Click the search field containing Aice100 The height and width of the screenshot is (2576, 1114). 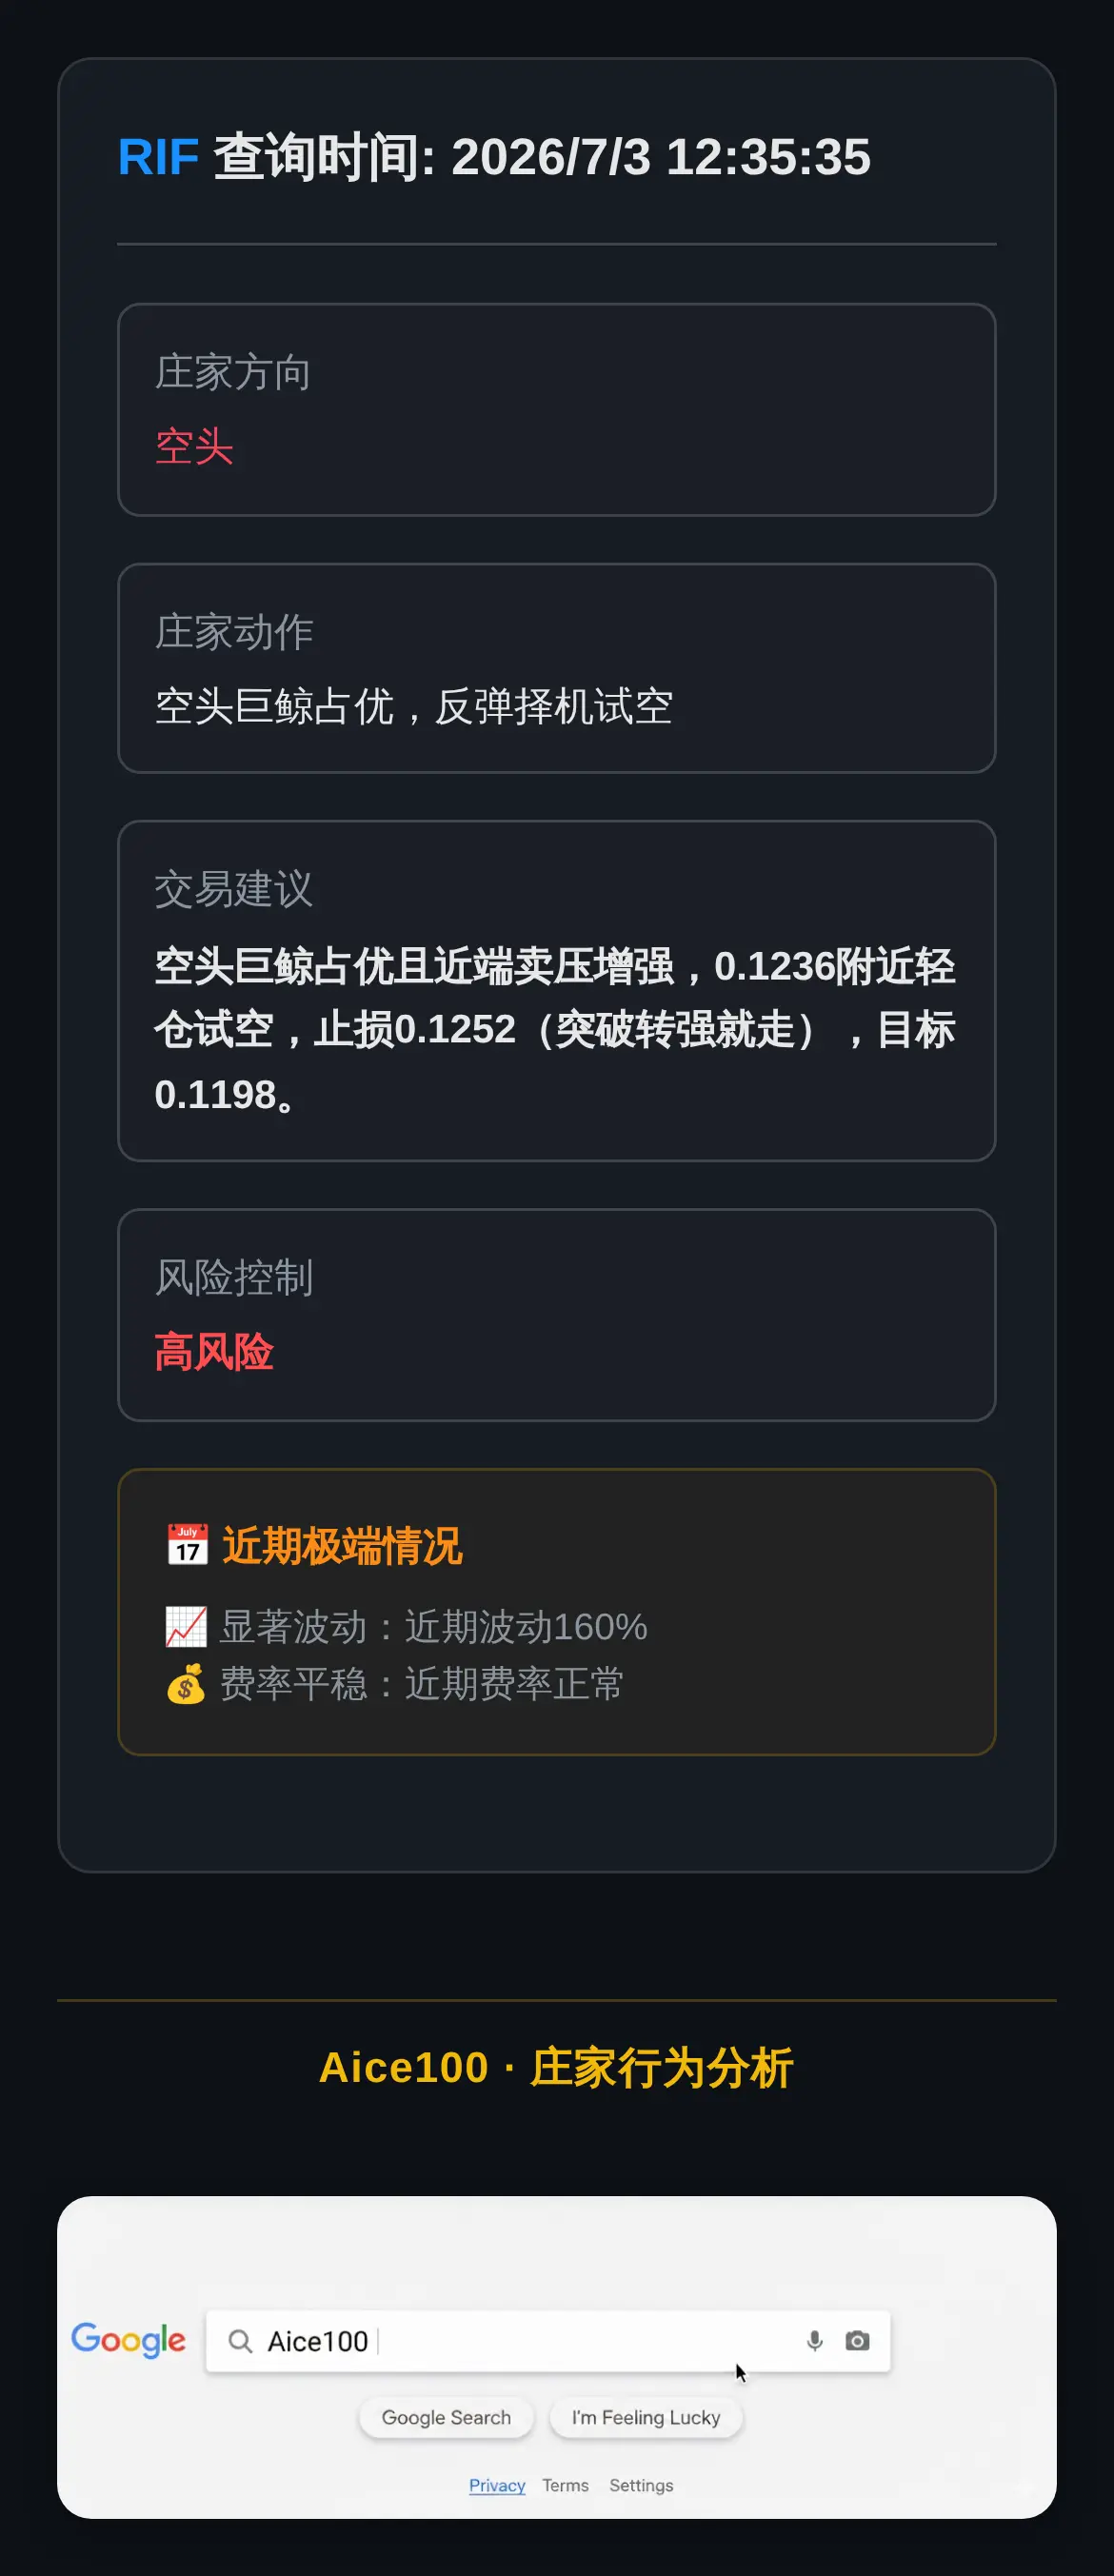pyautogui.click(x=548, y=2340)
